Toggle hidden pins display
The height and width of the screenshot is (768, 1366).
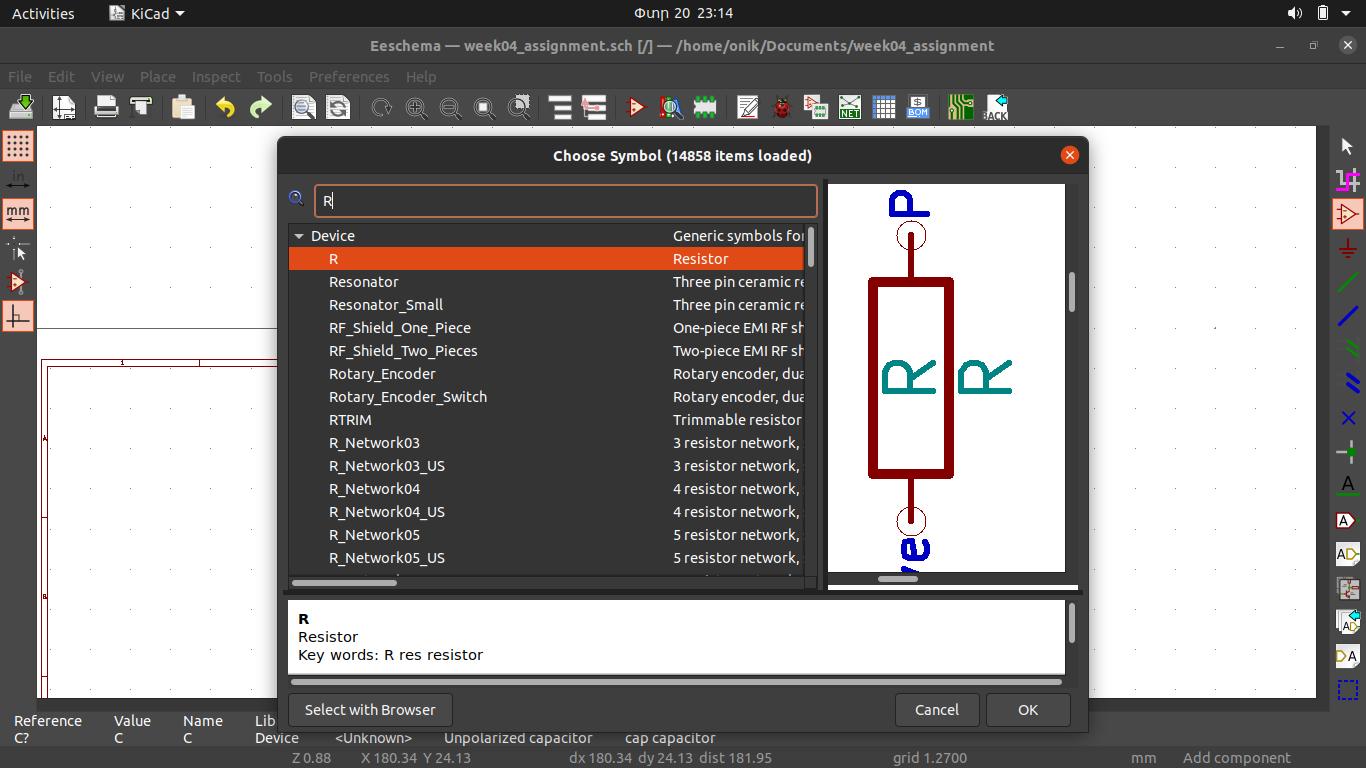pyautogui.click(x=18, y=282)
